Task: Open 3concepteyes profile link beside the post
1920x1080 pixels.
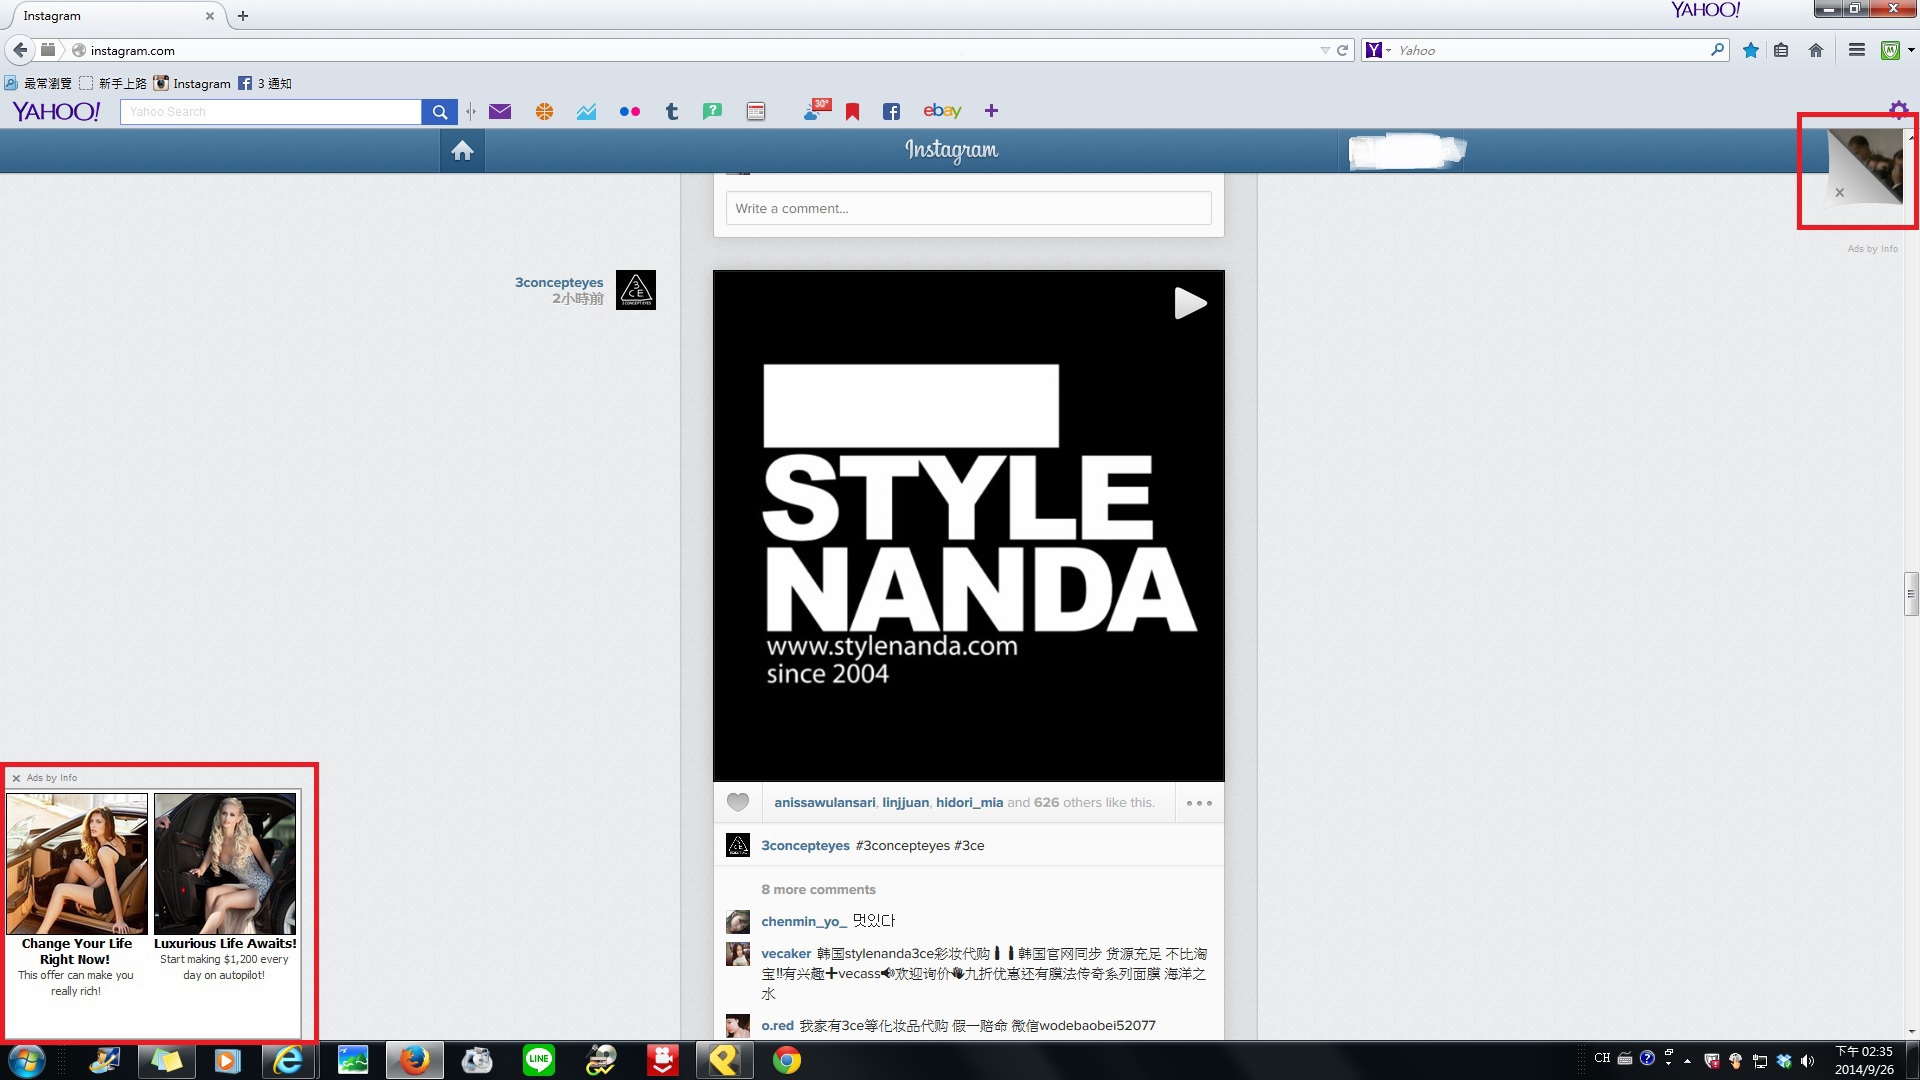Action: point(559,282)
